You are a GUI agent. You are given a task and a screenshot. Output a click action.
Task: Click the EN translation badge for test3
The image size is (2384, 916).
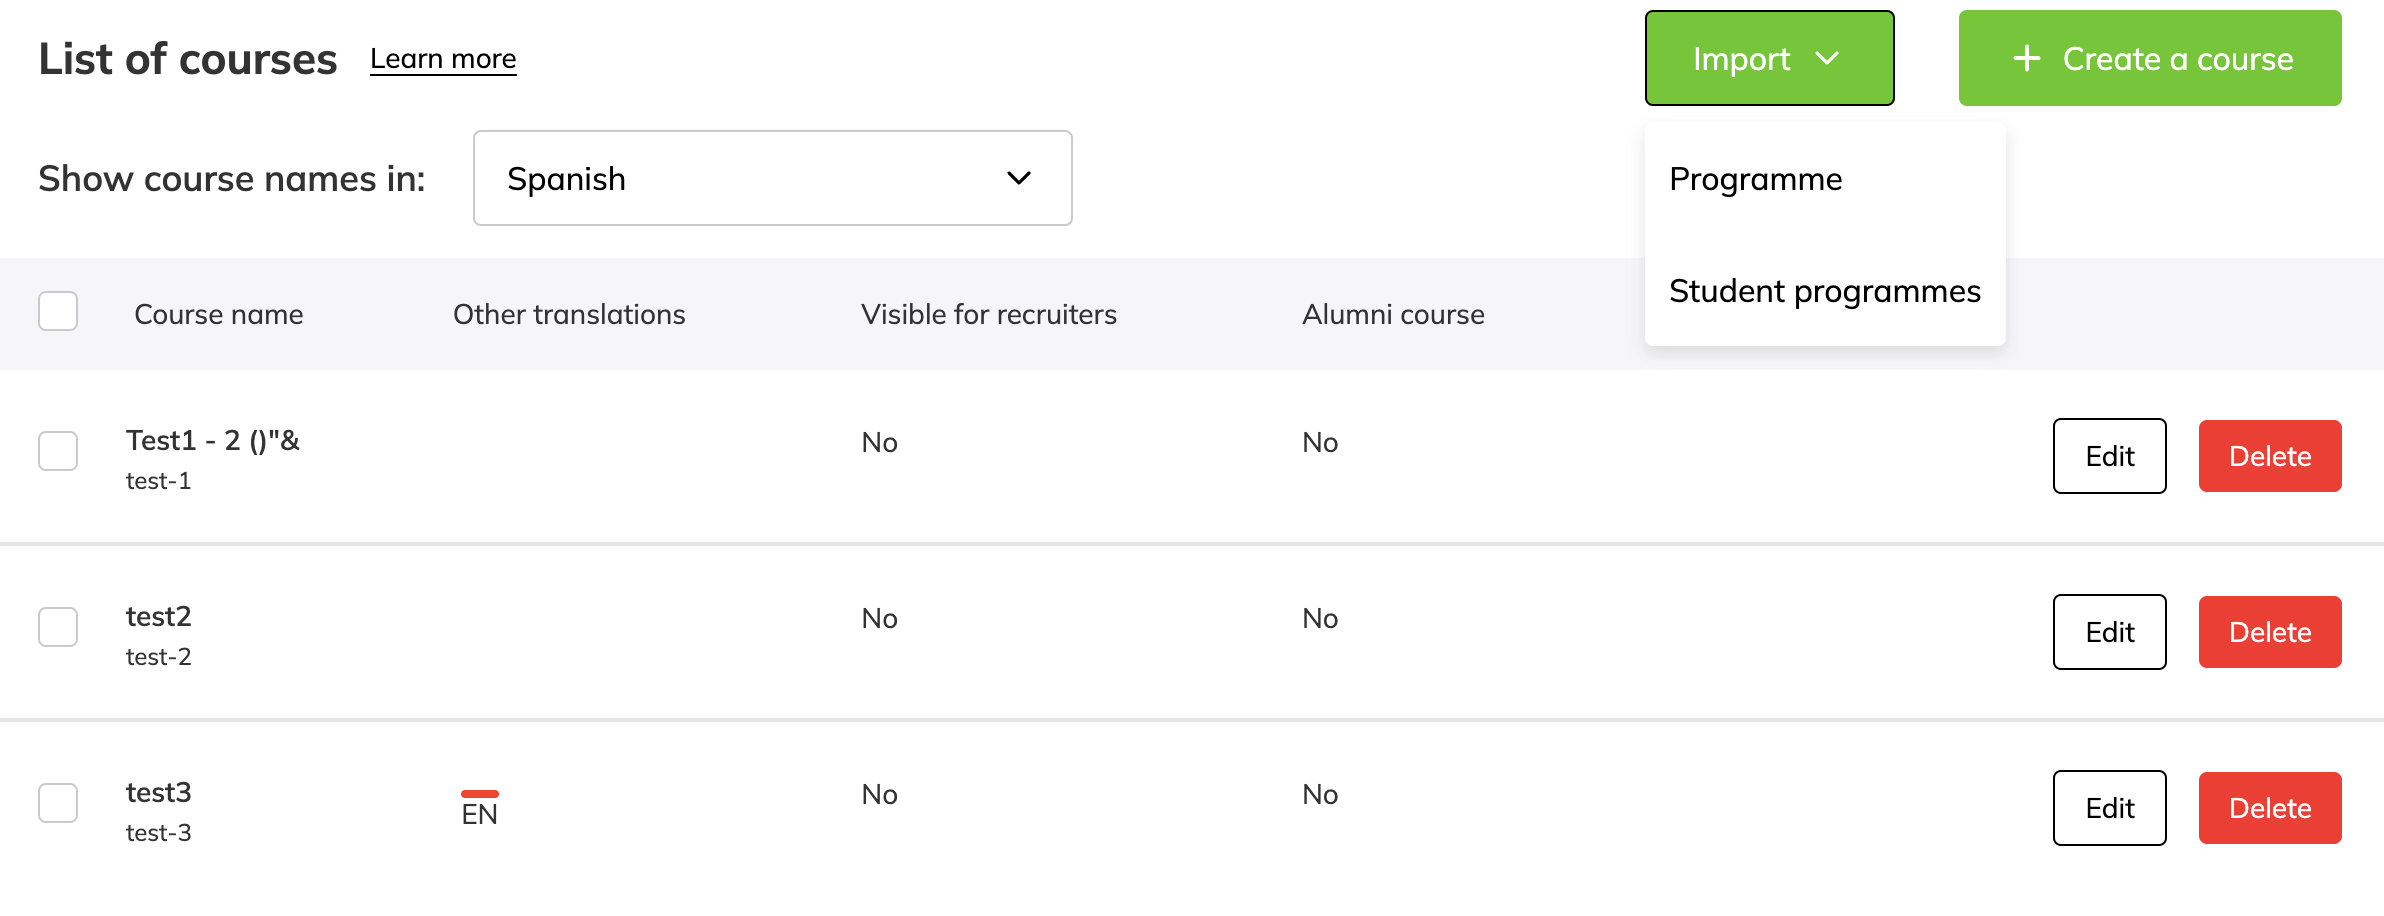480,810
